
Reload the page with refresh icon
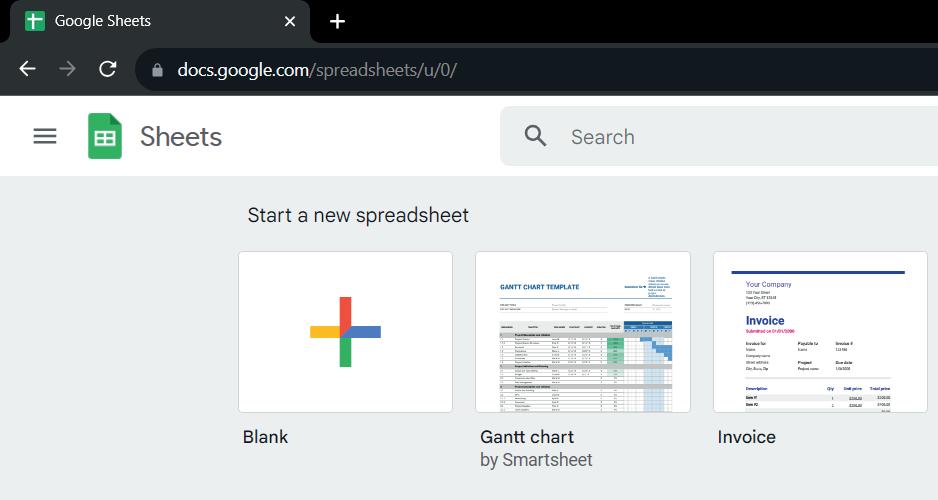[x=107, y=69]
